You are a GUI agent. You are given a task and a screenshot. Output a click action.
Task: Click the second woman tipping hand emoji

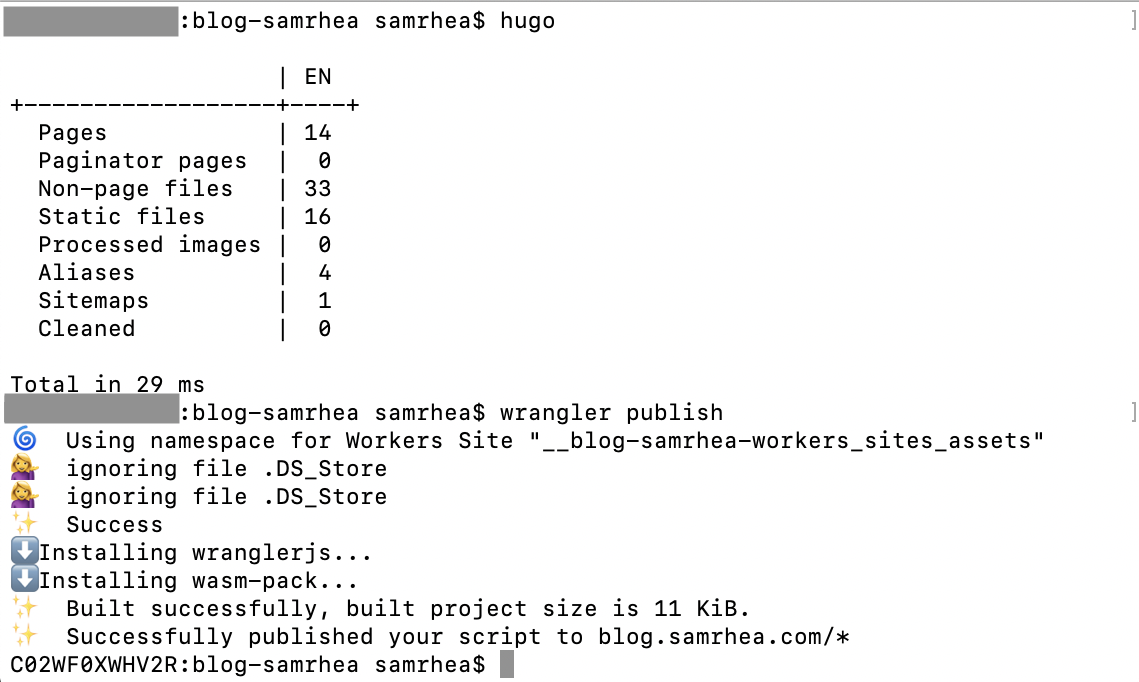coord(24,496)
